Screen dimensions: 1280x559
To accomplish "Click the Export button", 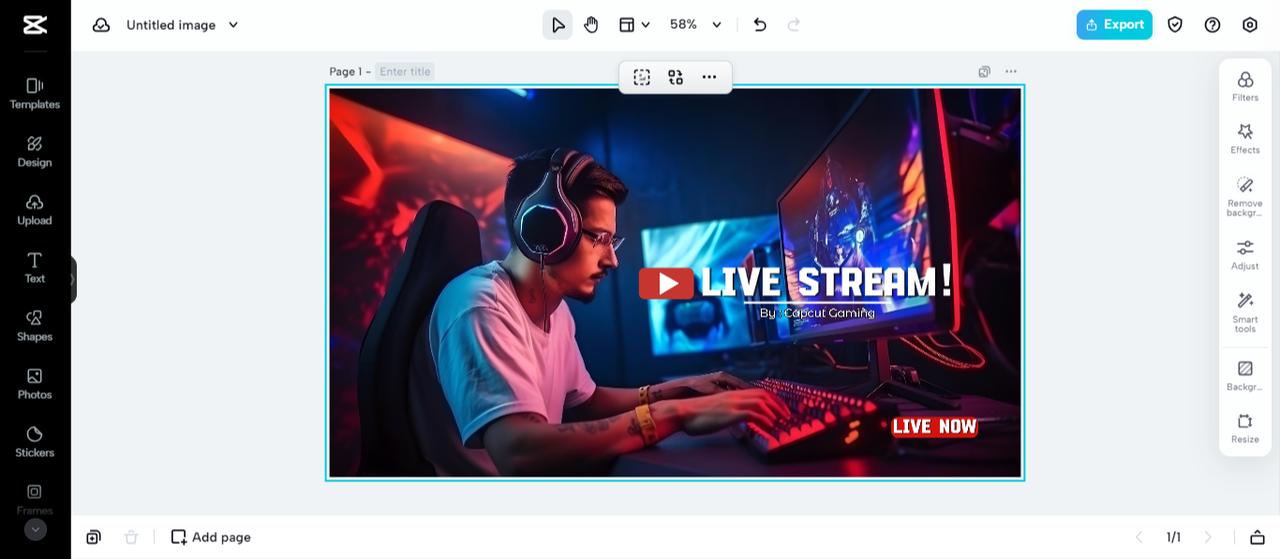I will pos(1114,25).
